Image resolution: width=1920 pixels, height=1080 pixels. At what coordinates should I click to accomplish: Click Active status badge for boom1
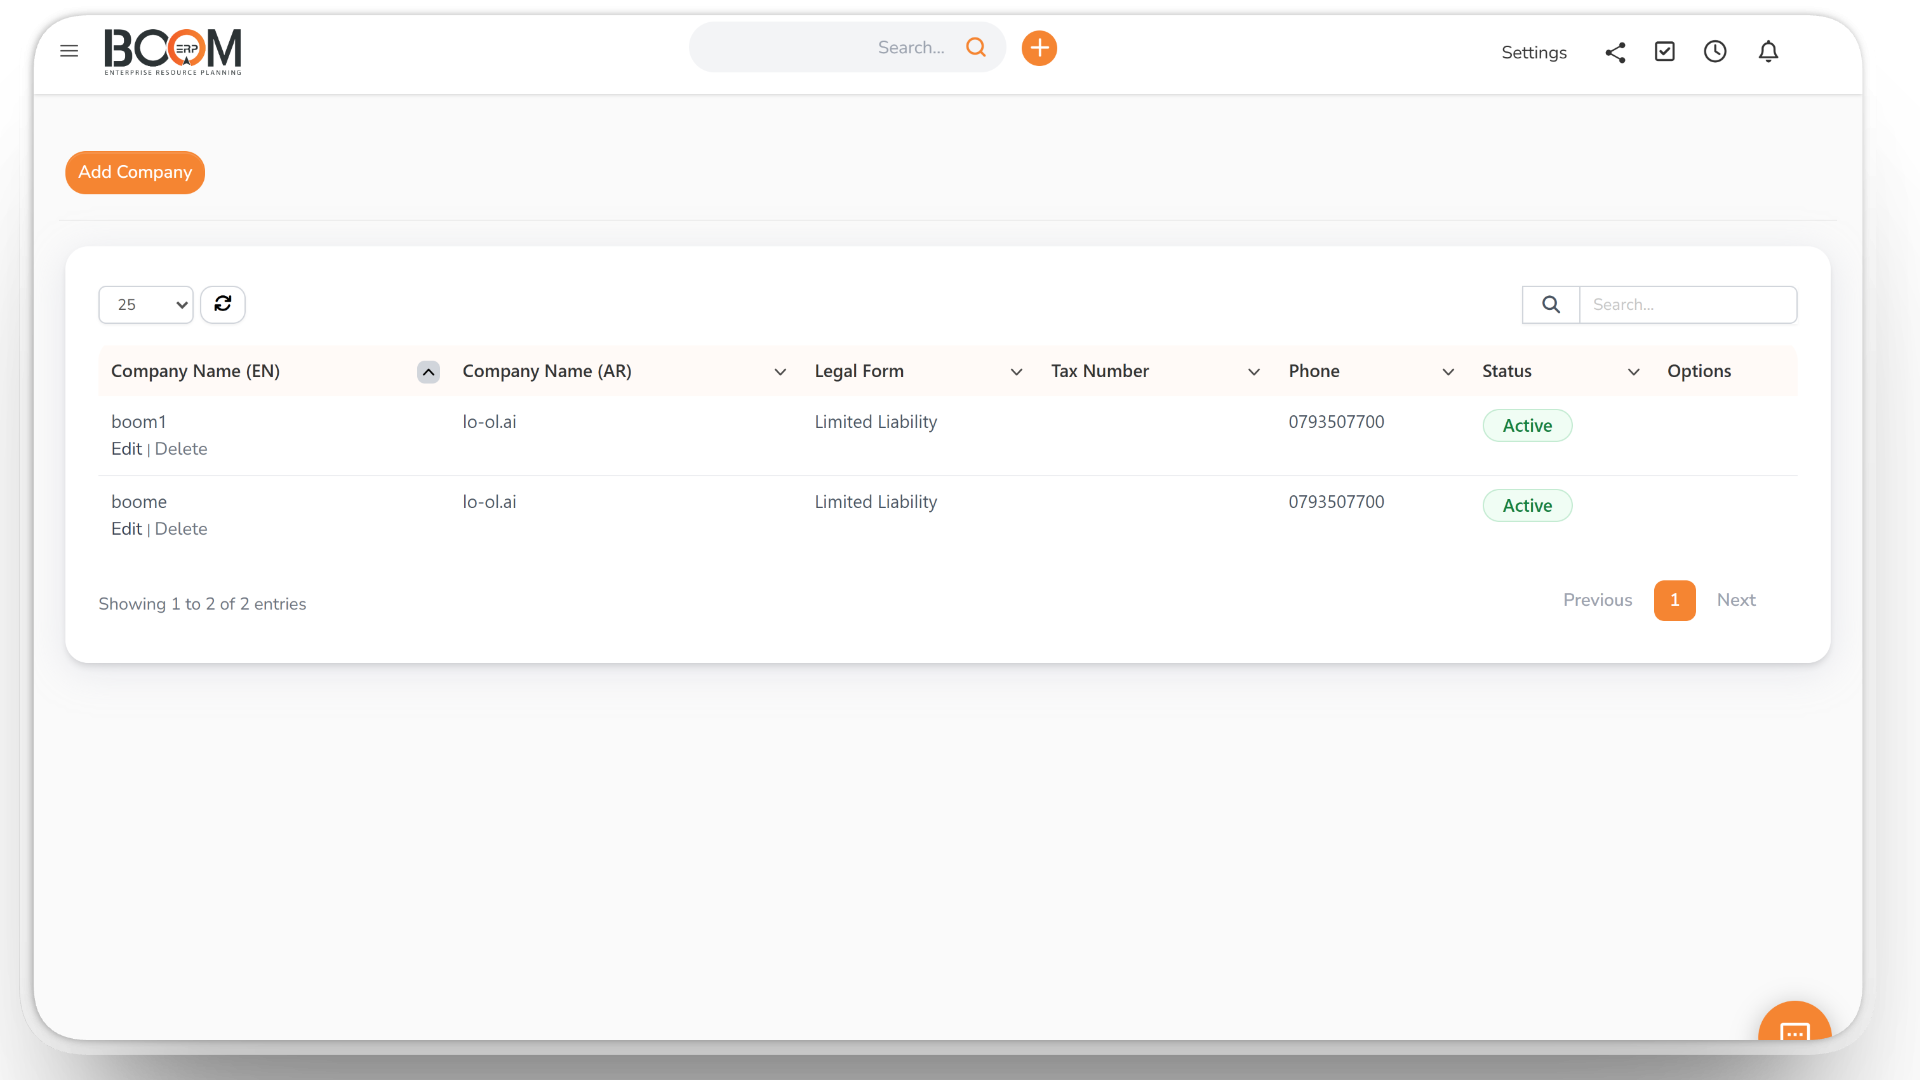(x=1527, y=425)
